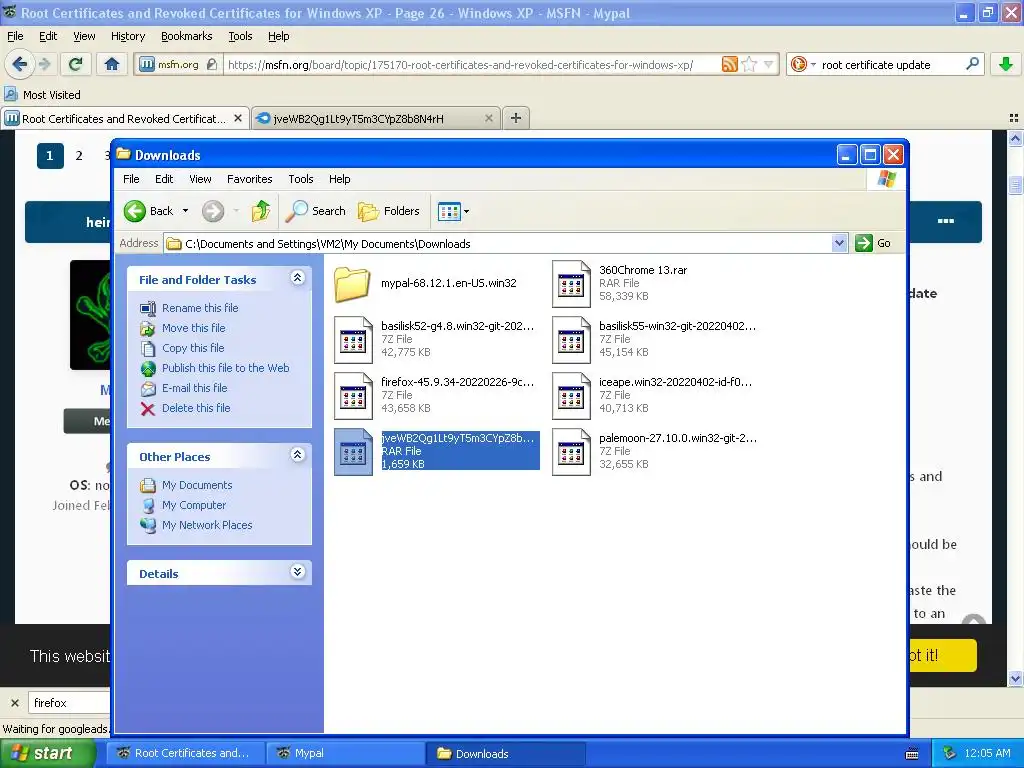Click the jveWB2Qg1Lt9yT5m3CYpZ8b RAR file icon
1024x768 pixels.
tap(353, 452)
